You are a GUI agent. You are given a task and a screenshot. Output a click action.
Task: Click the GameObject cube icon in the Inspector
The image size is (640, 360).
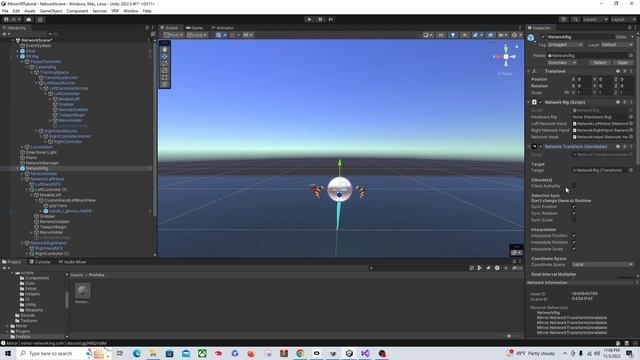(x=531, y=38)
